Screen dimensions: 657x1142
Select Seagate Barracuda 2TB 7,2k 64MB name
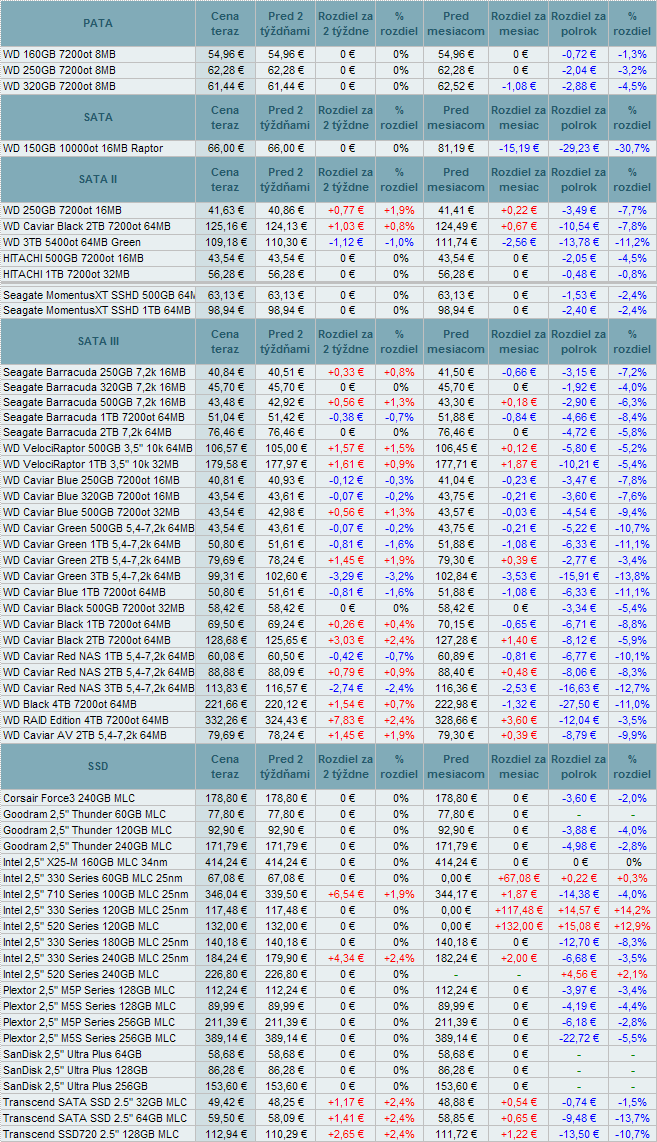(x=87, y=433)
